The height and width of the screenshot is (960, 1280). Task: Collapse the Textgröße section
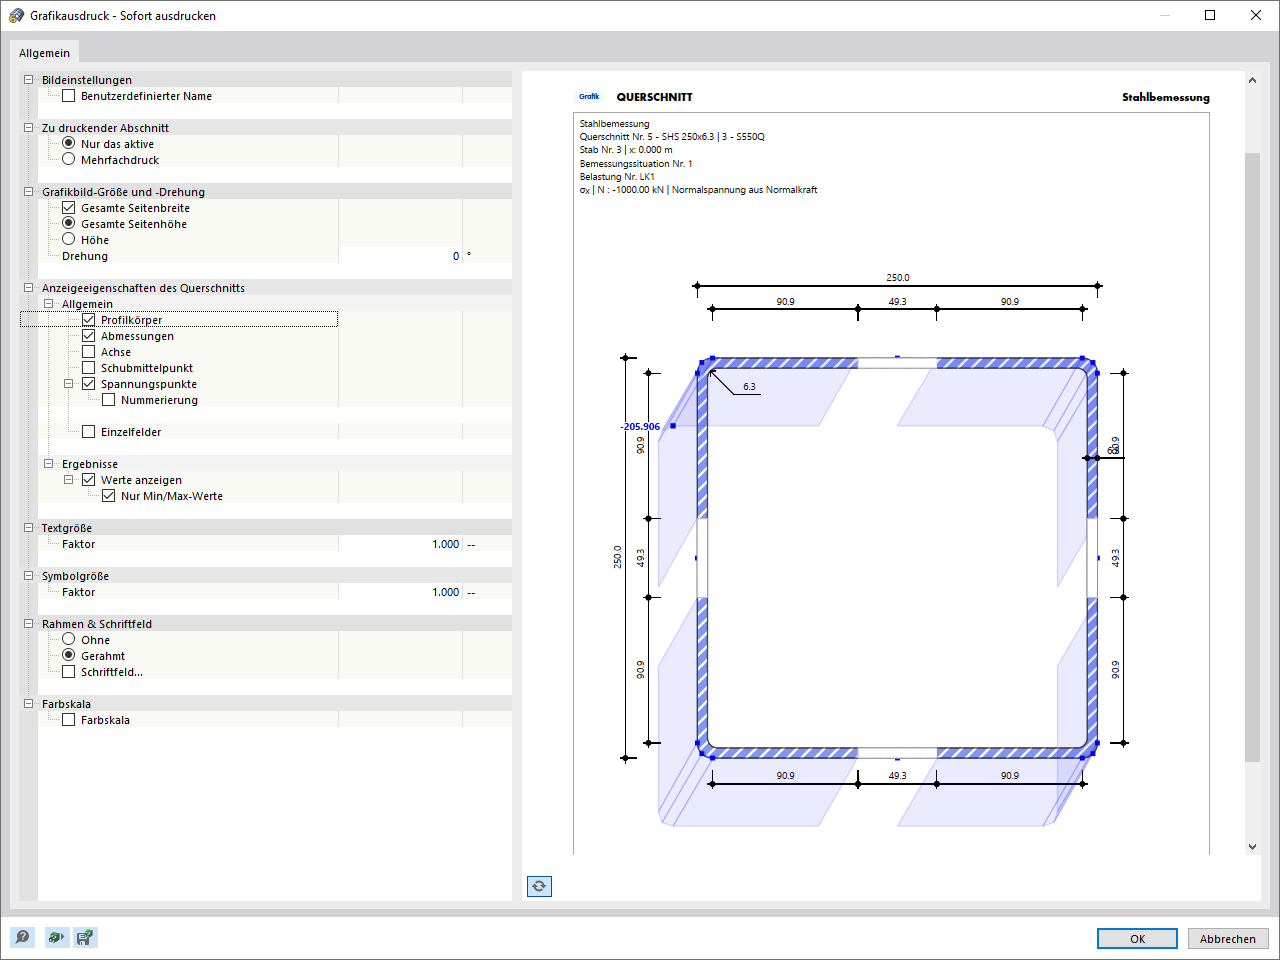tap(29, 528)
